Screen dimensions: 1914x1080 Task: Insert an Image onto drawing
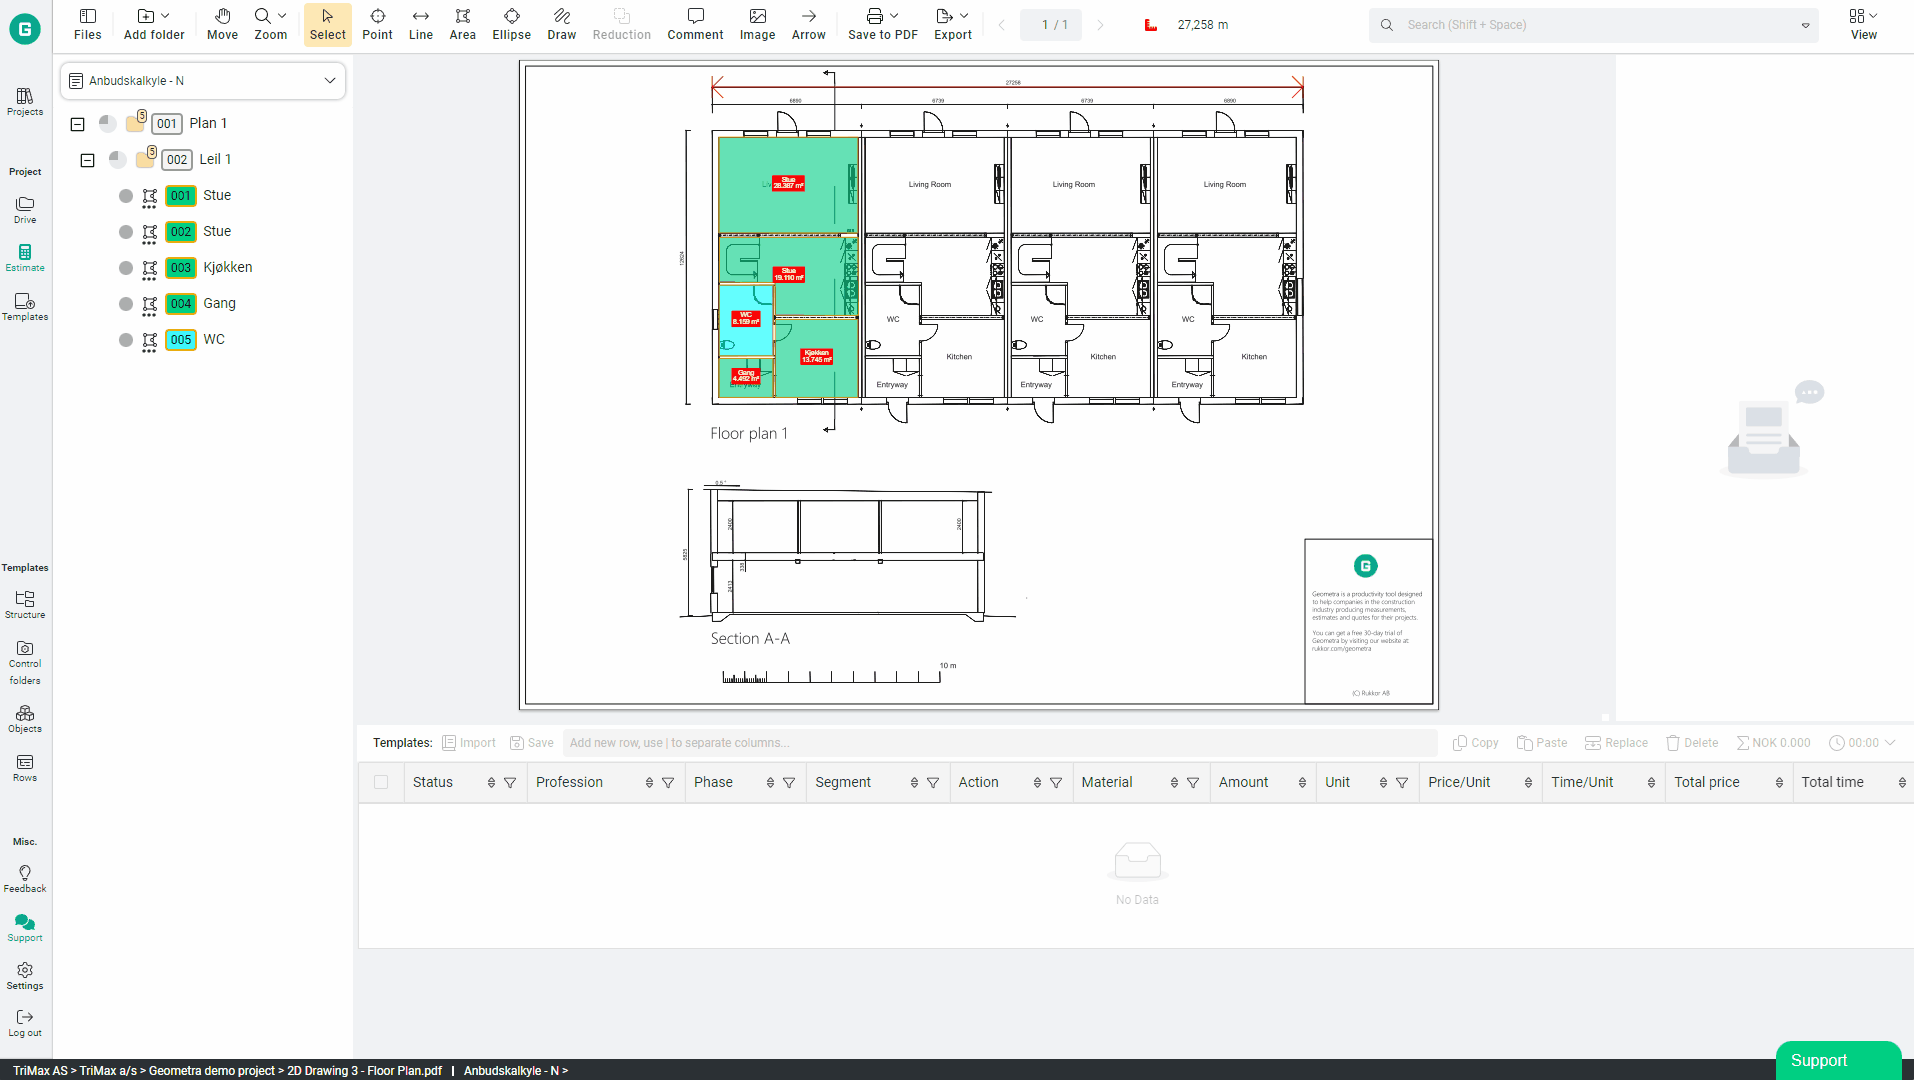click(x=757, y=24)
